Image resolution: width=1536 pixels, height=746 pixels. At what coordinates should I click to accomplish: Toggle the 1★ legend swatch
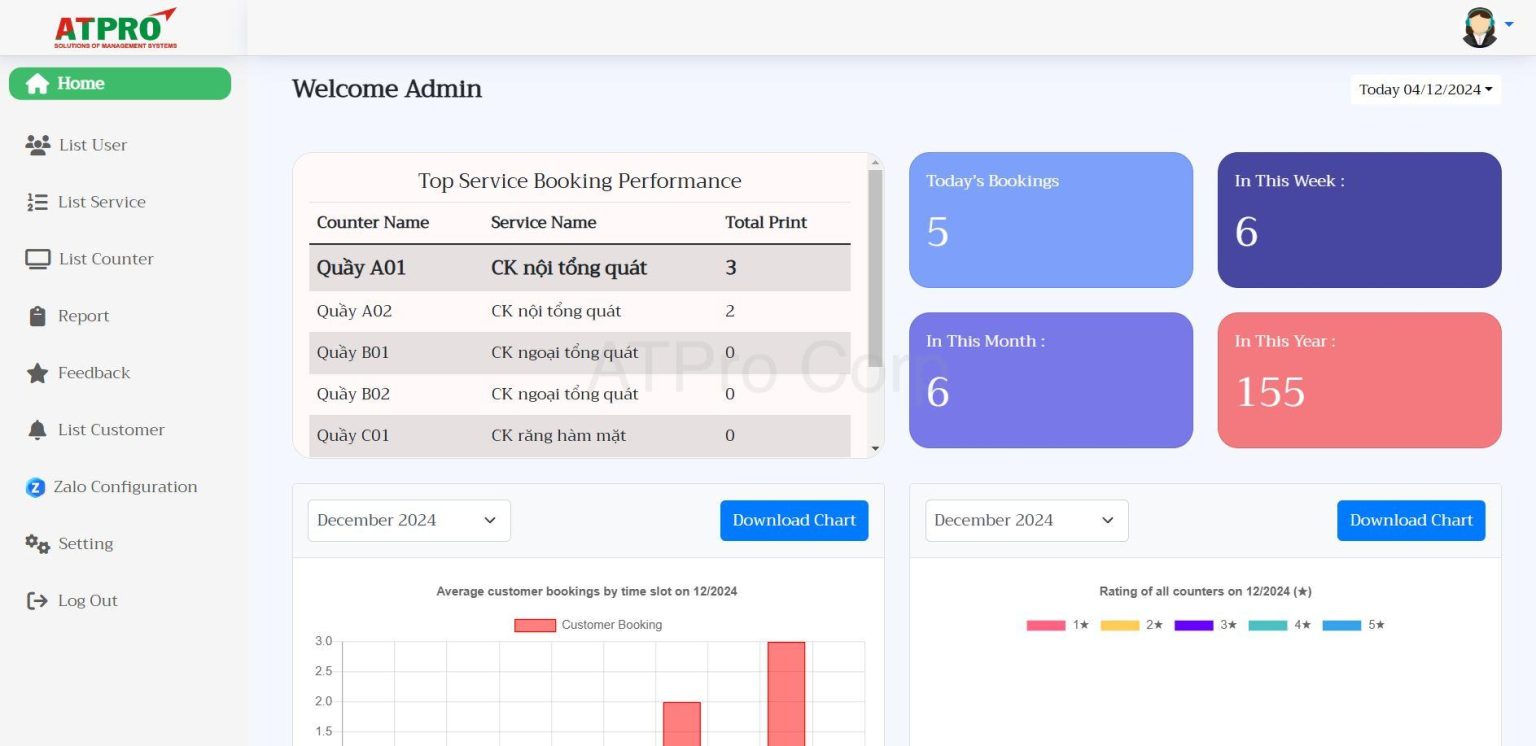point(1046,626)
